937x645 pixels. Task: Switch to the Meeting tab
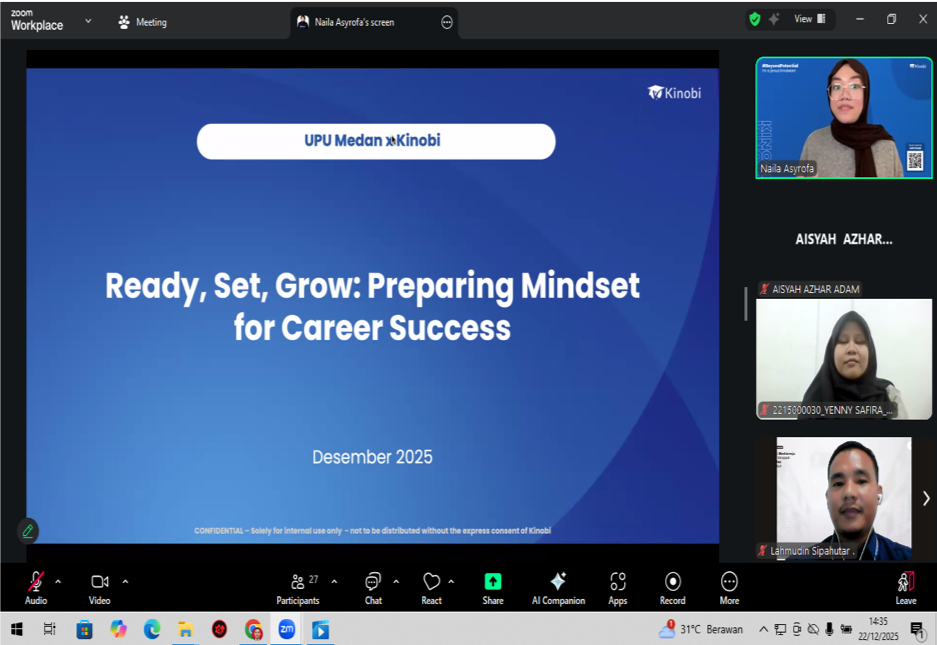[x=142, y=22]
